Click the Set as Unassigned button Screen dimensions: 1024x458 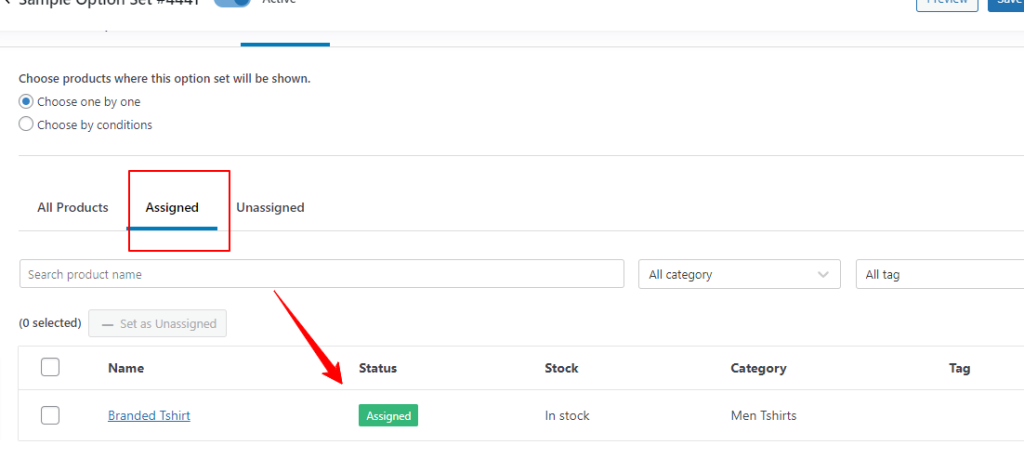[x=157, y=323]
